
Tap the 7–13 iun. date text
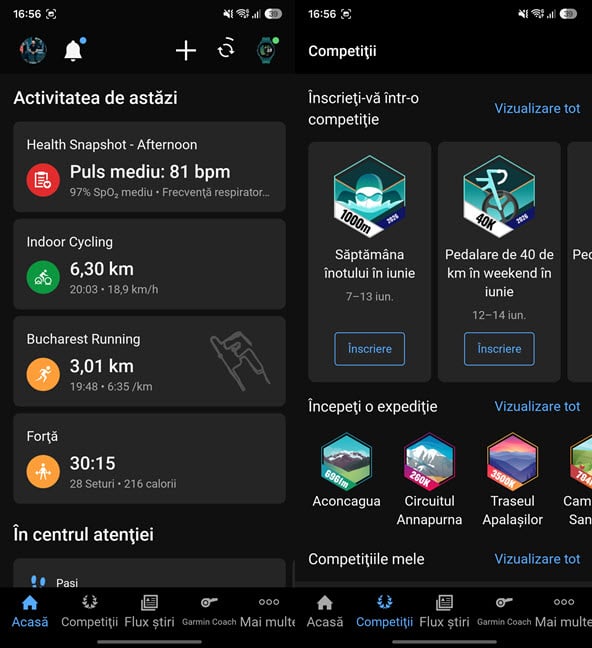(x=370, y=296)
